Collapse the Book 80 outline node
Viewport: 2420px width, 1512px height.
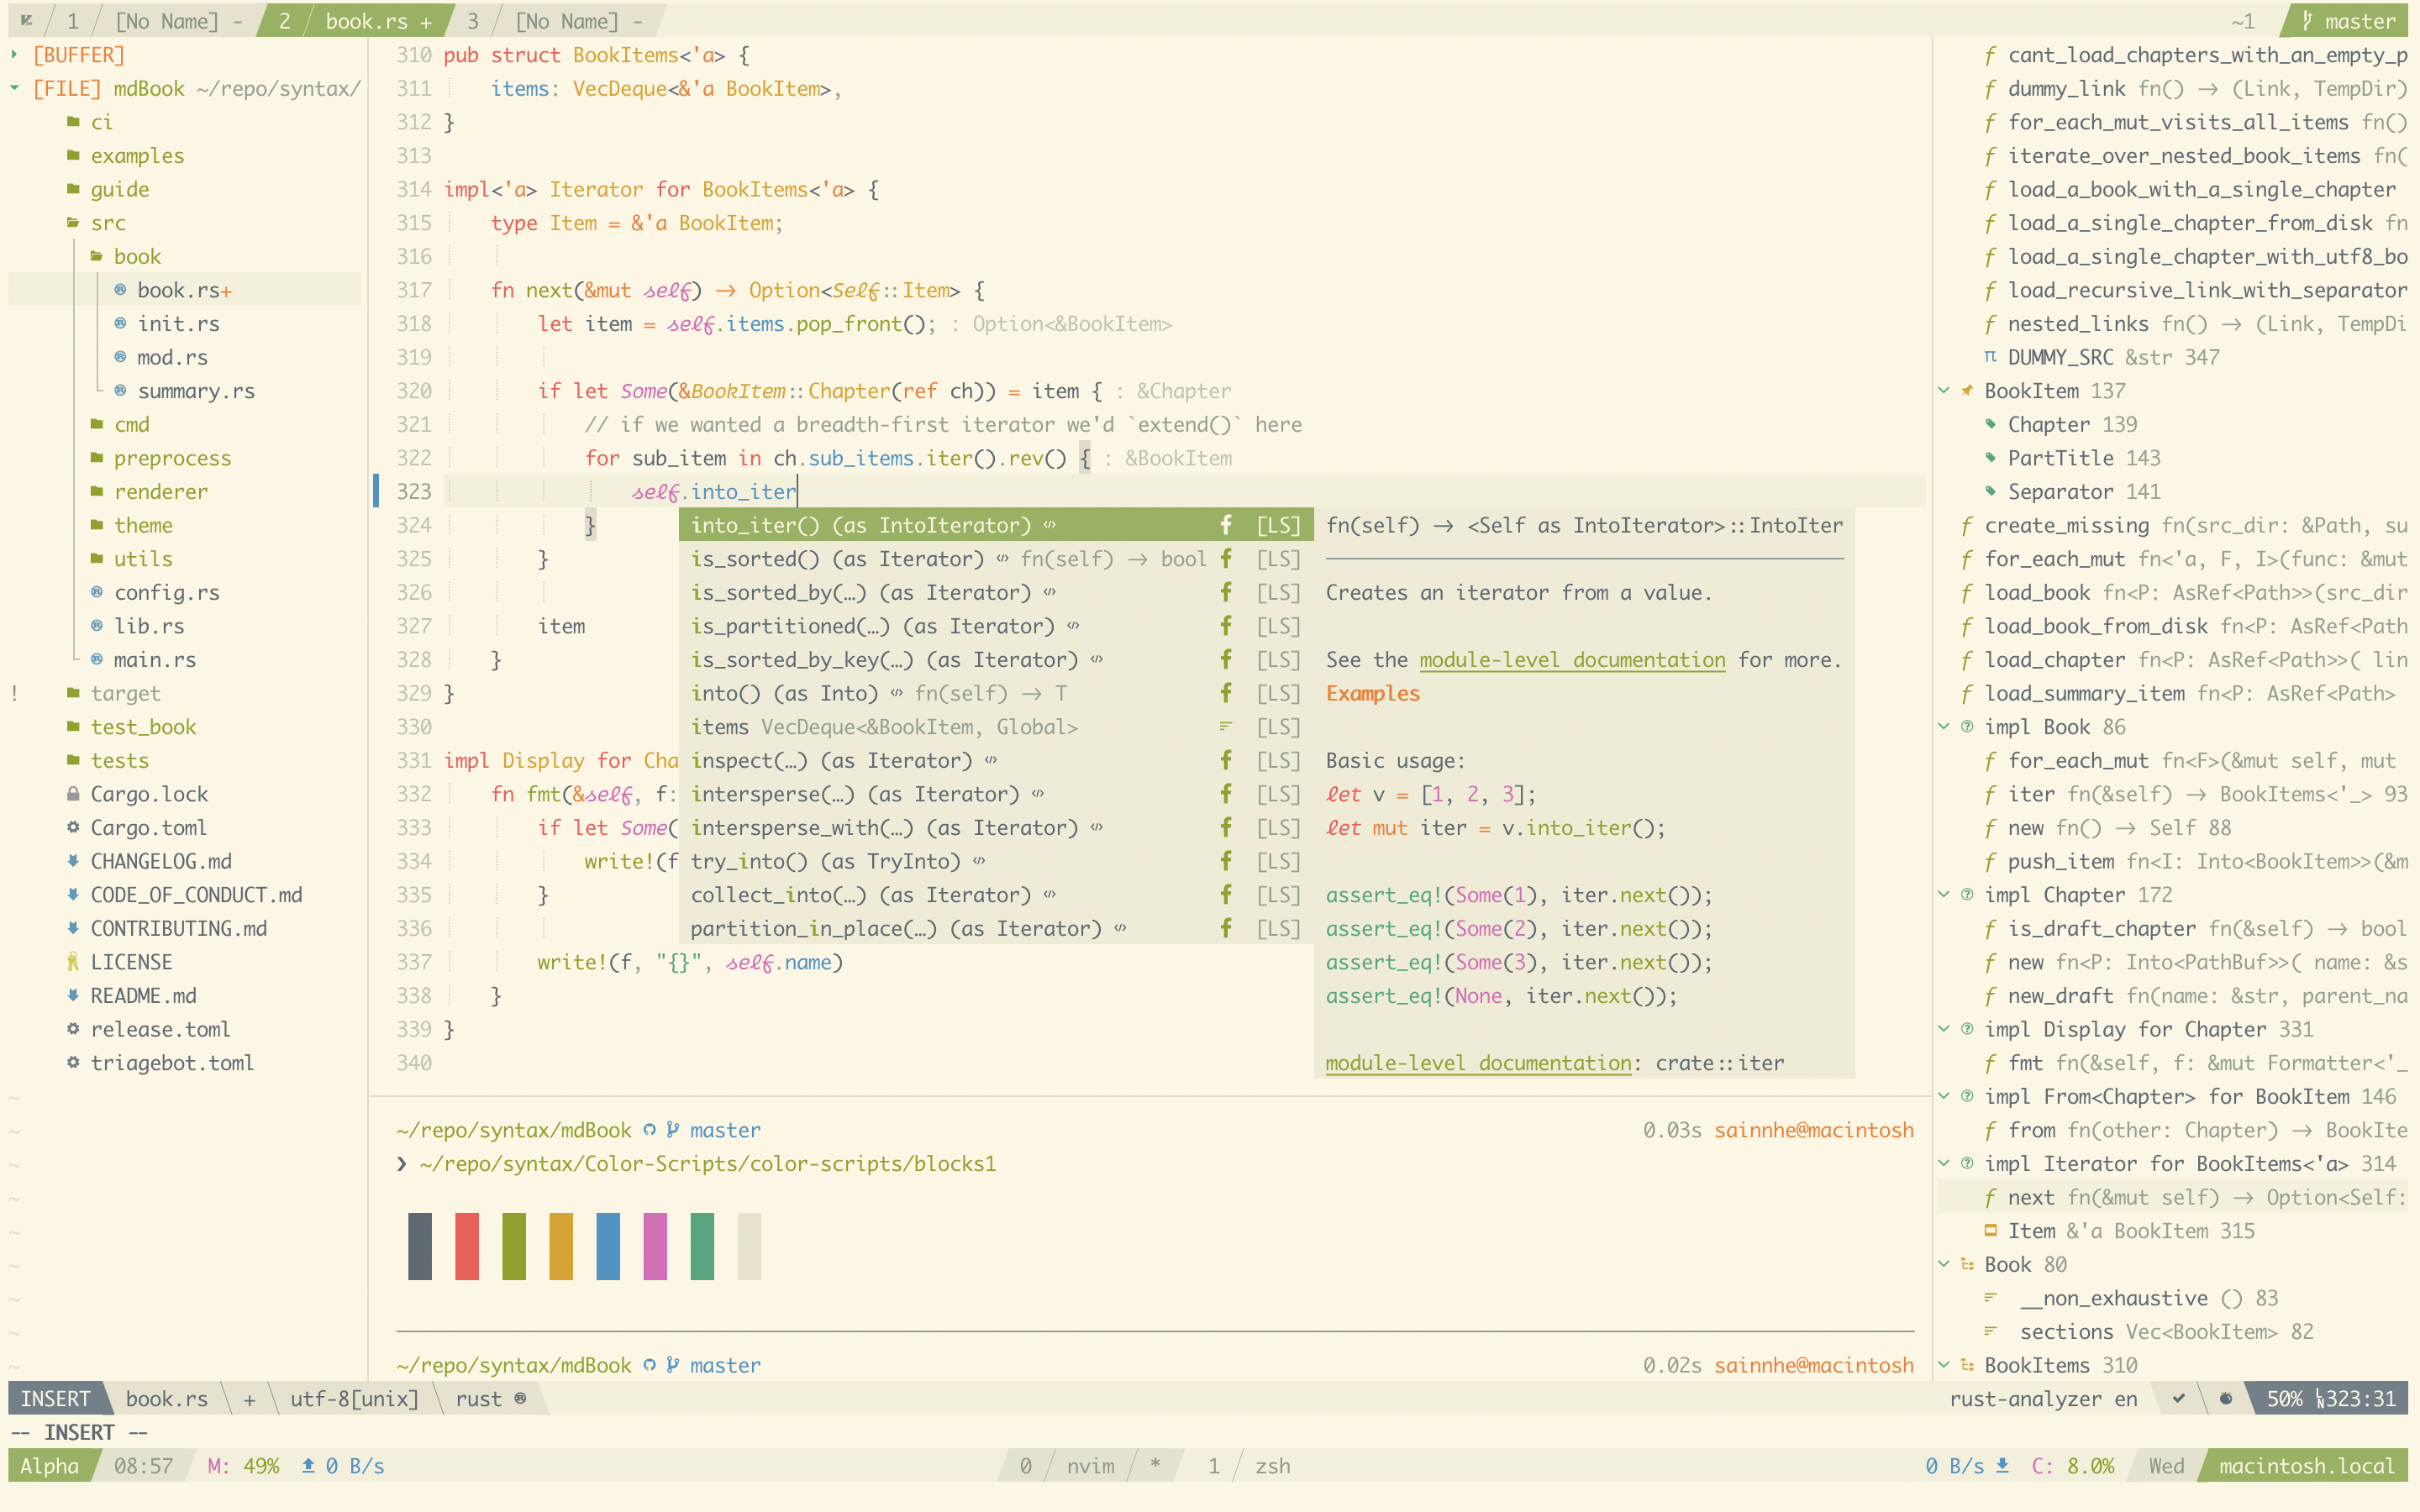pos(1944,1265)
